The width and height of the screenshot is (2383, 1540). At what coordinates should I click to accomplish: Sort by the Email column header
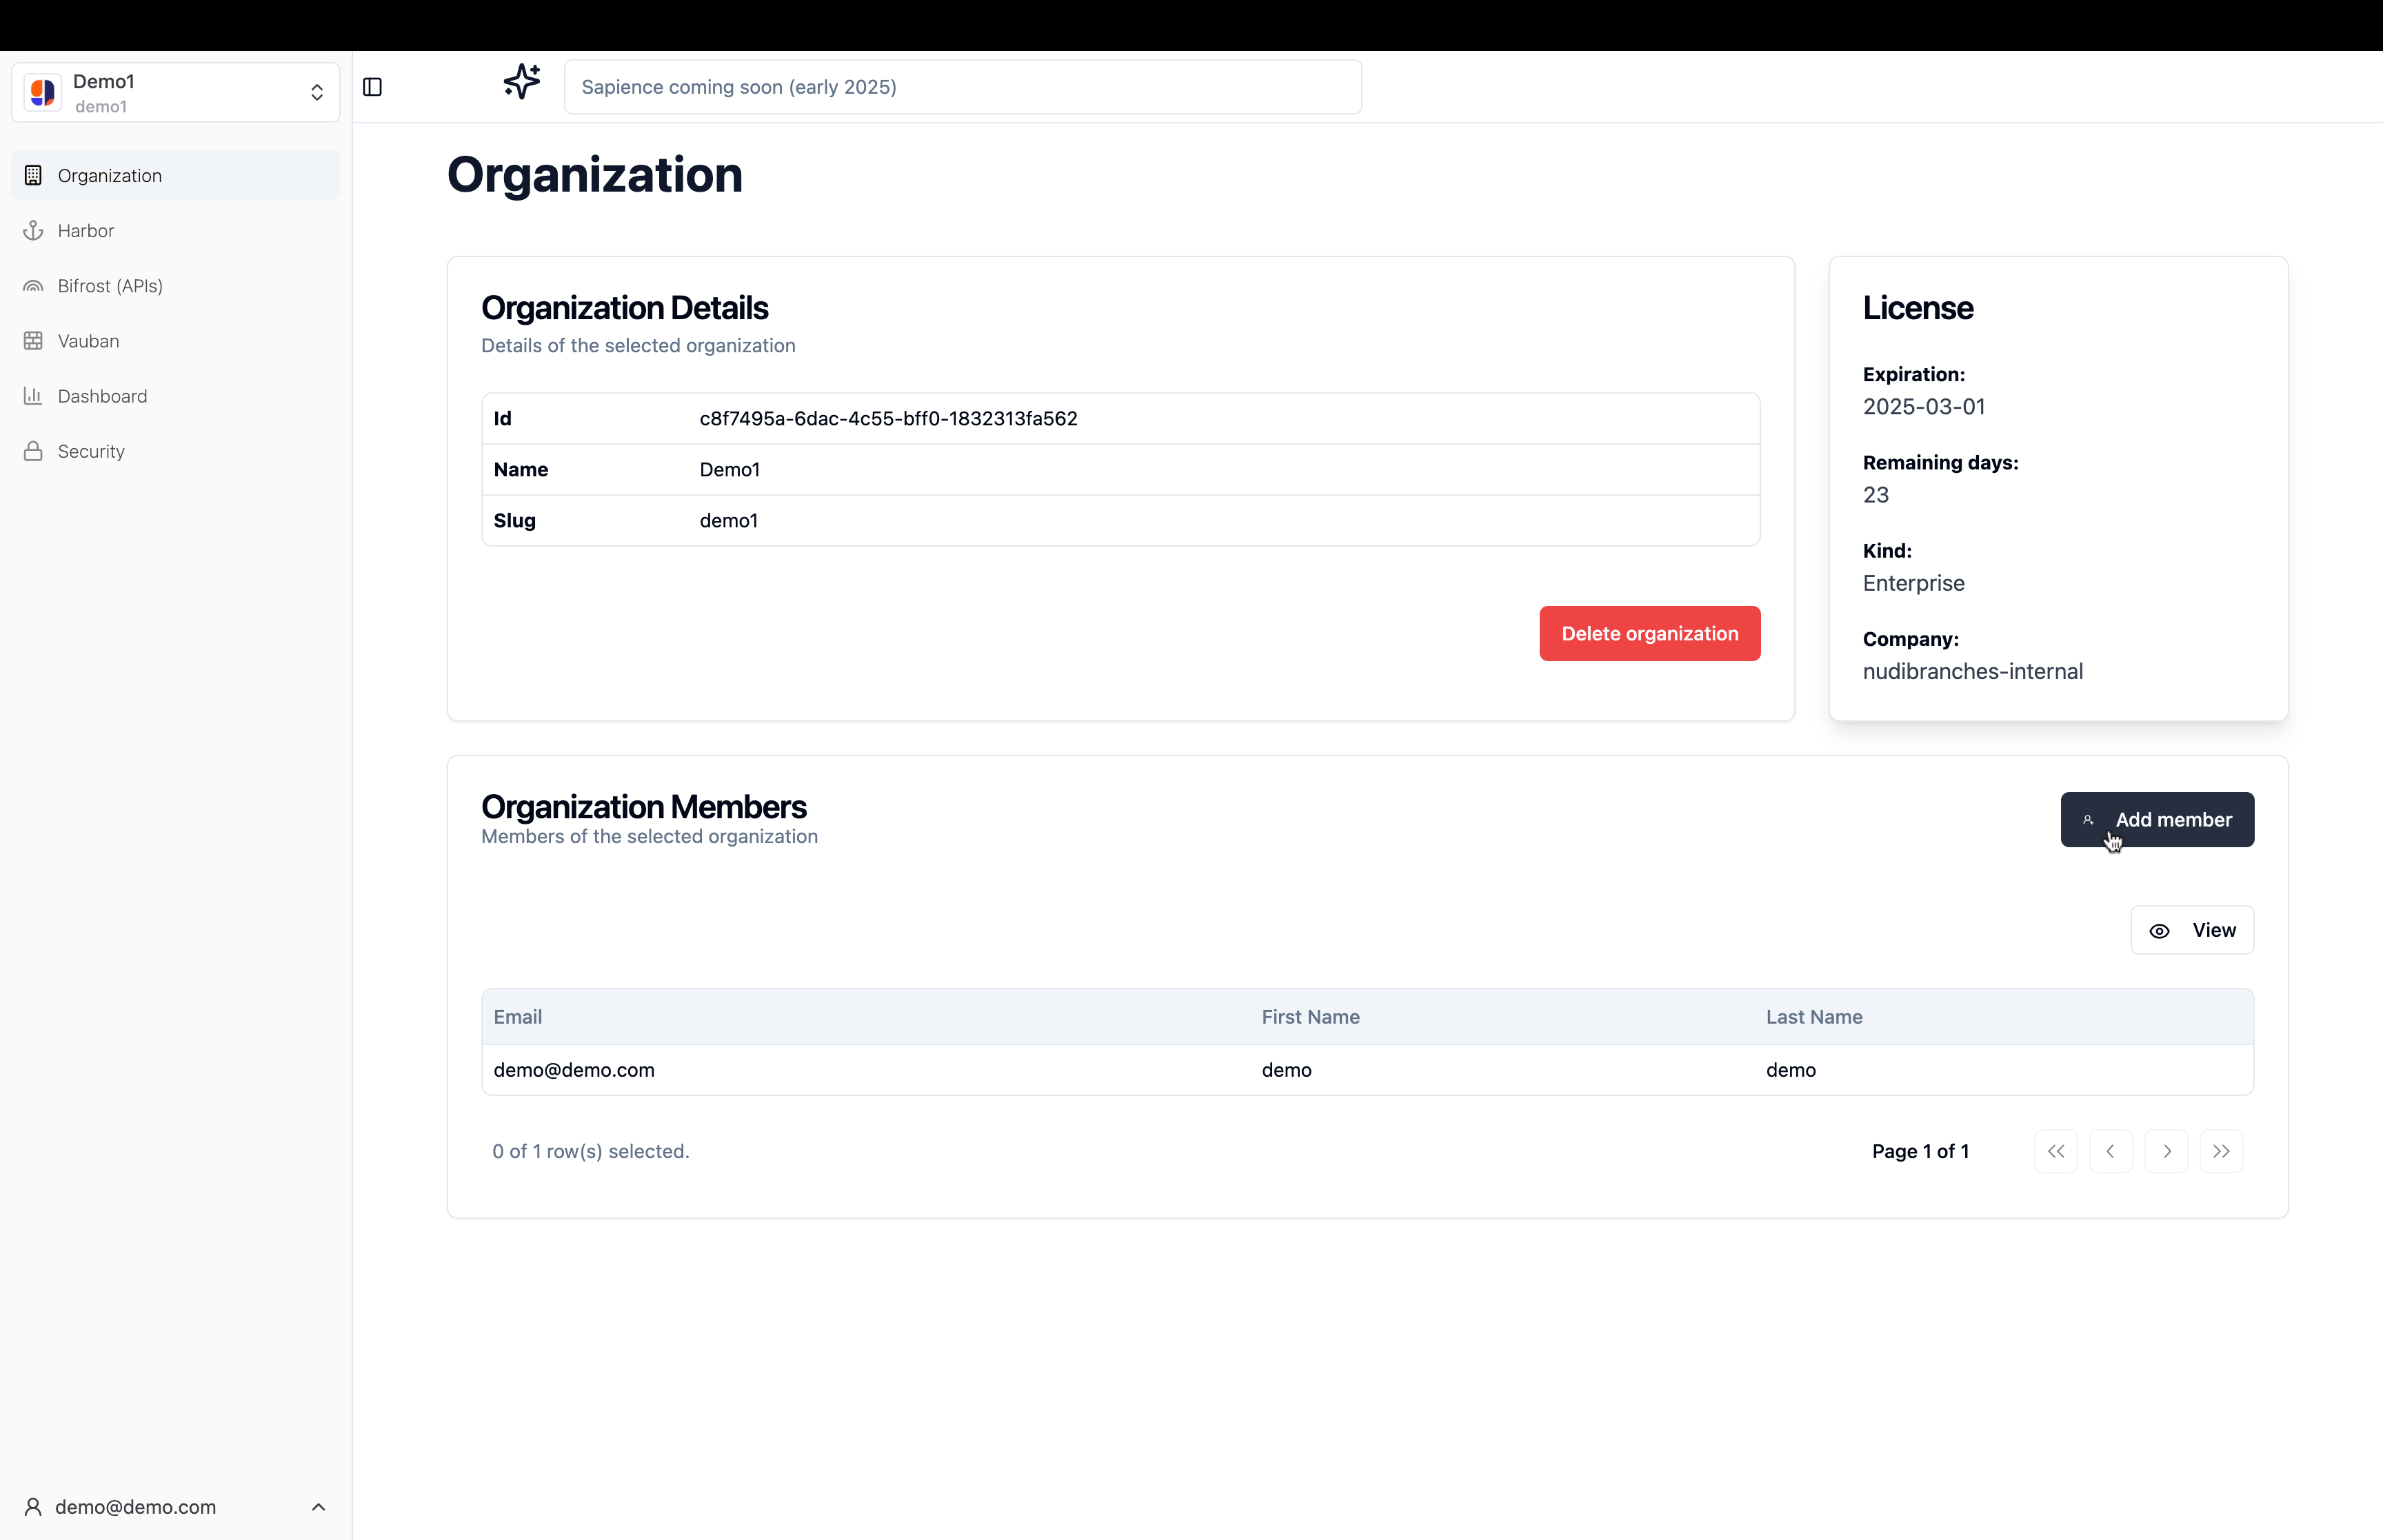pos(518,1017)
